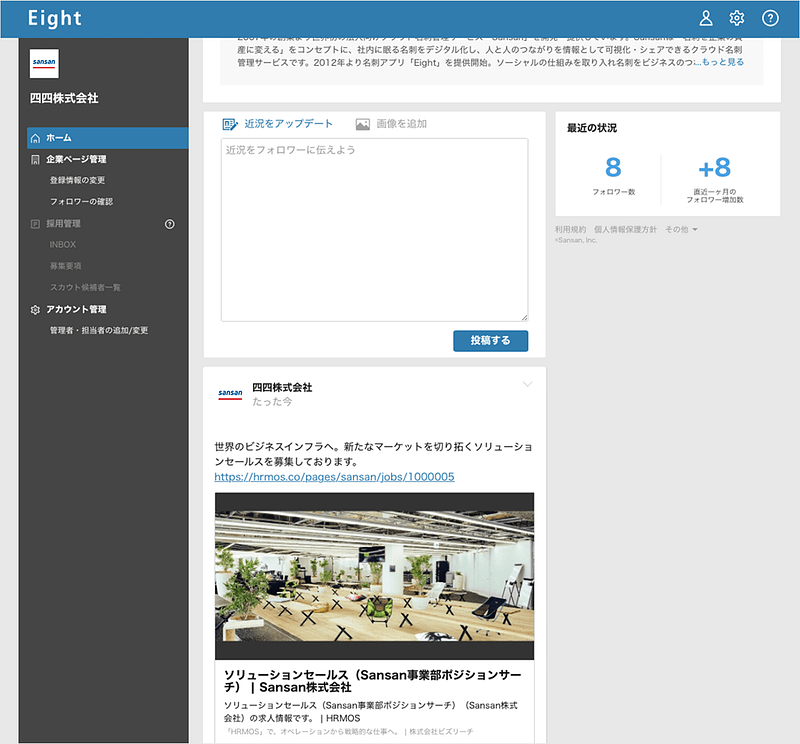
Task: Click the sansan company logo in sidebar
Action: [44, 63]
